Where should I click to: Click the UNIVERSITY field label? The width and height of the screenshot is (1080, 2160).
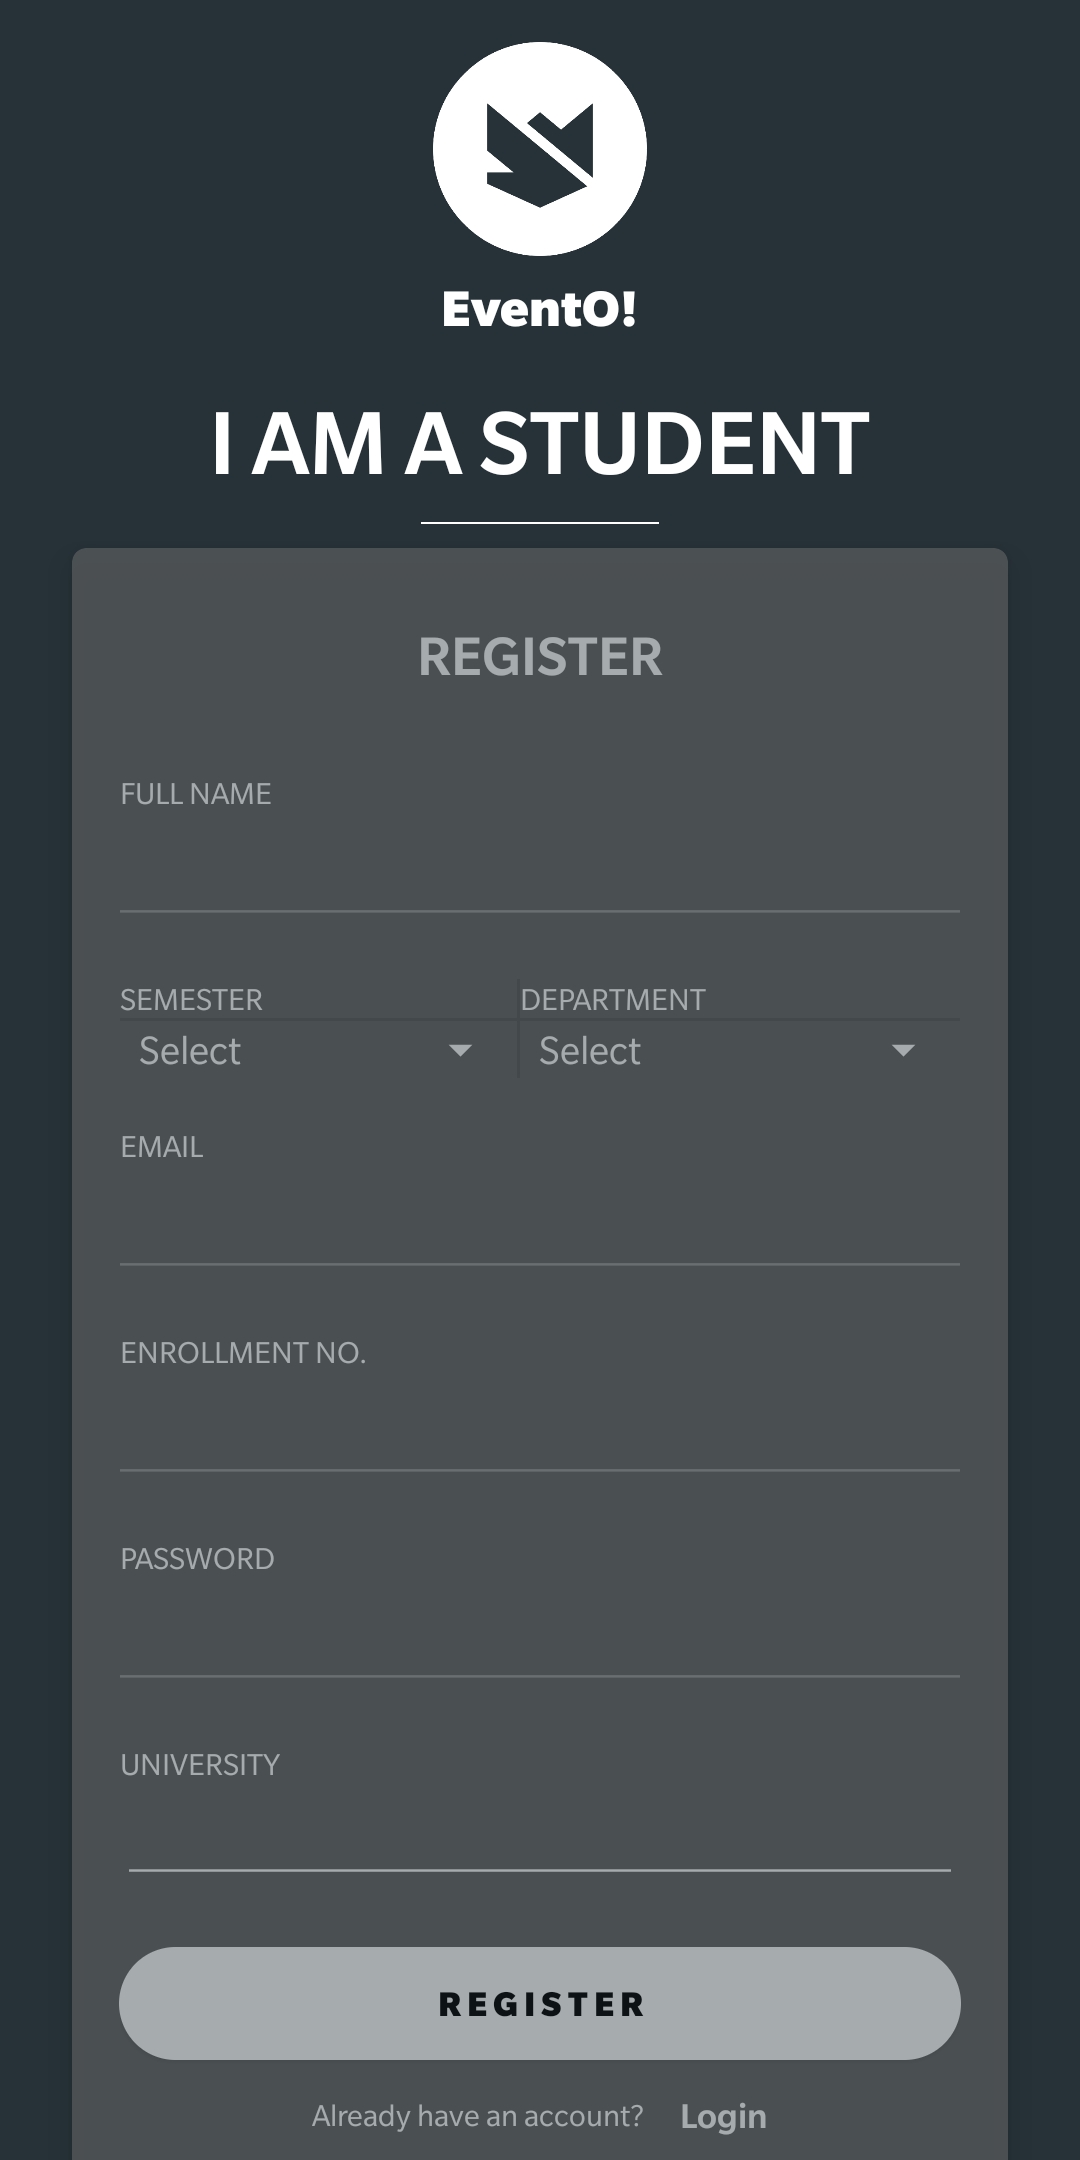pyautogui.click(x=200, y=1765)
